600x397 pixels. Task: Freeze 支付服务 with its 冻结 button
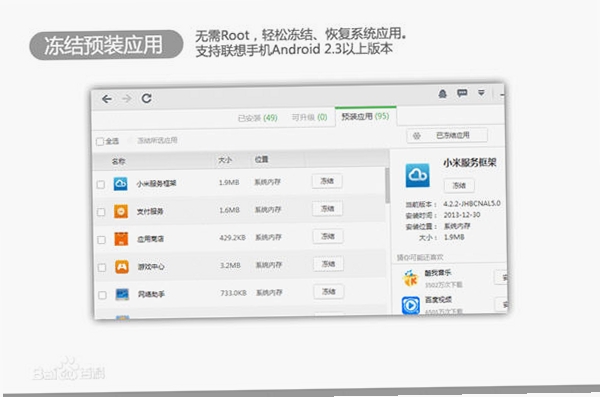328,209
